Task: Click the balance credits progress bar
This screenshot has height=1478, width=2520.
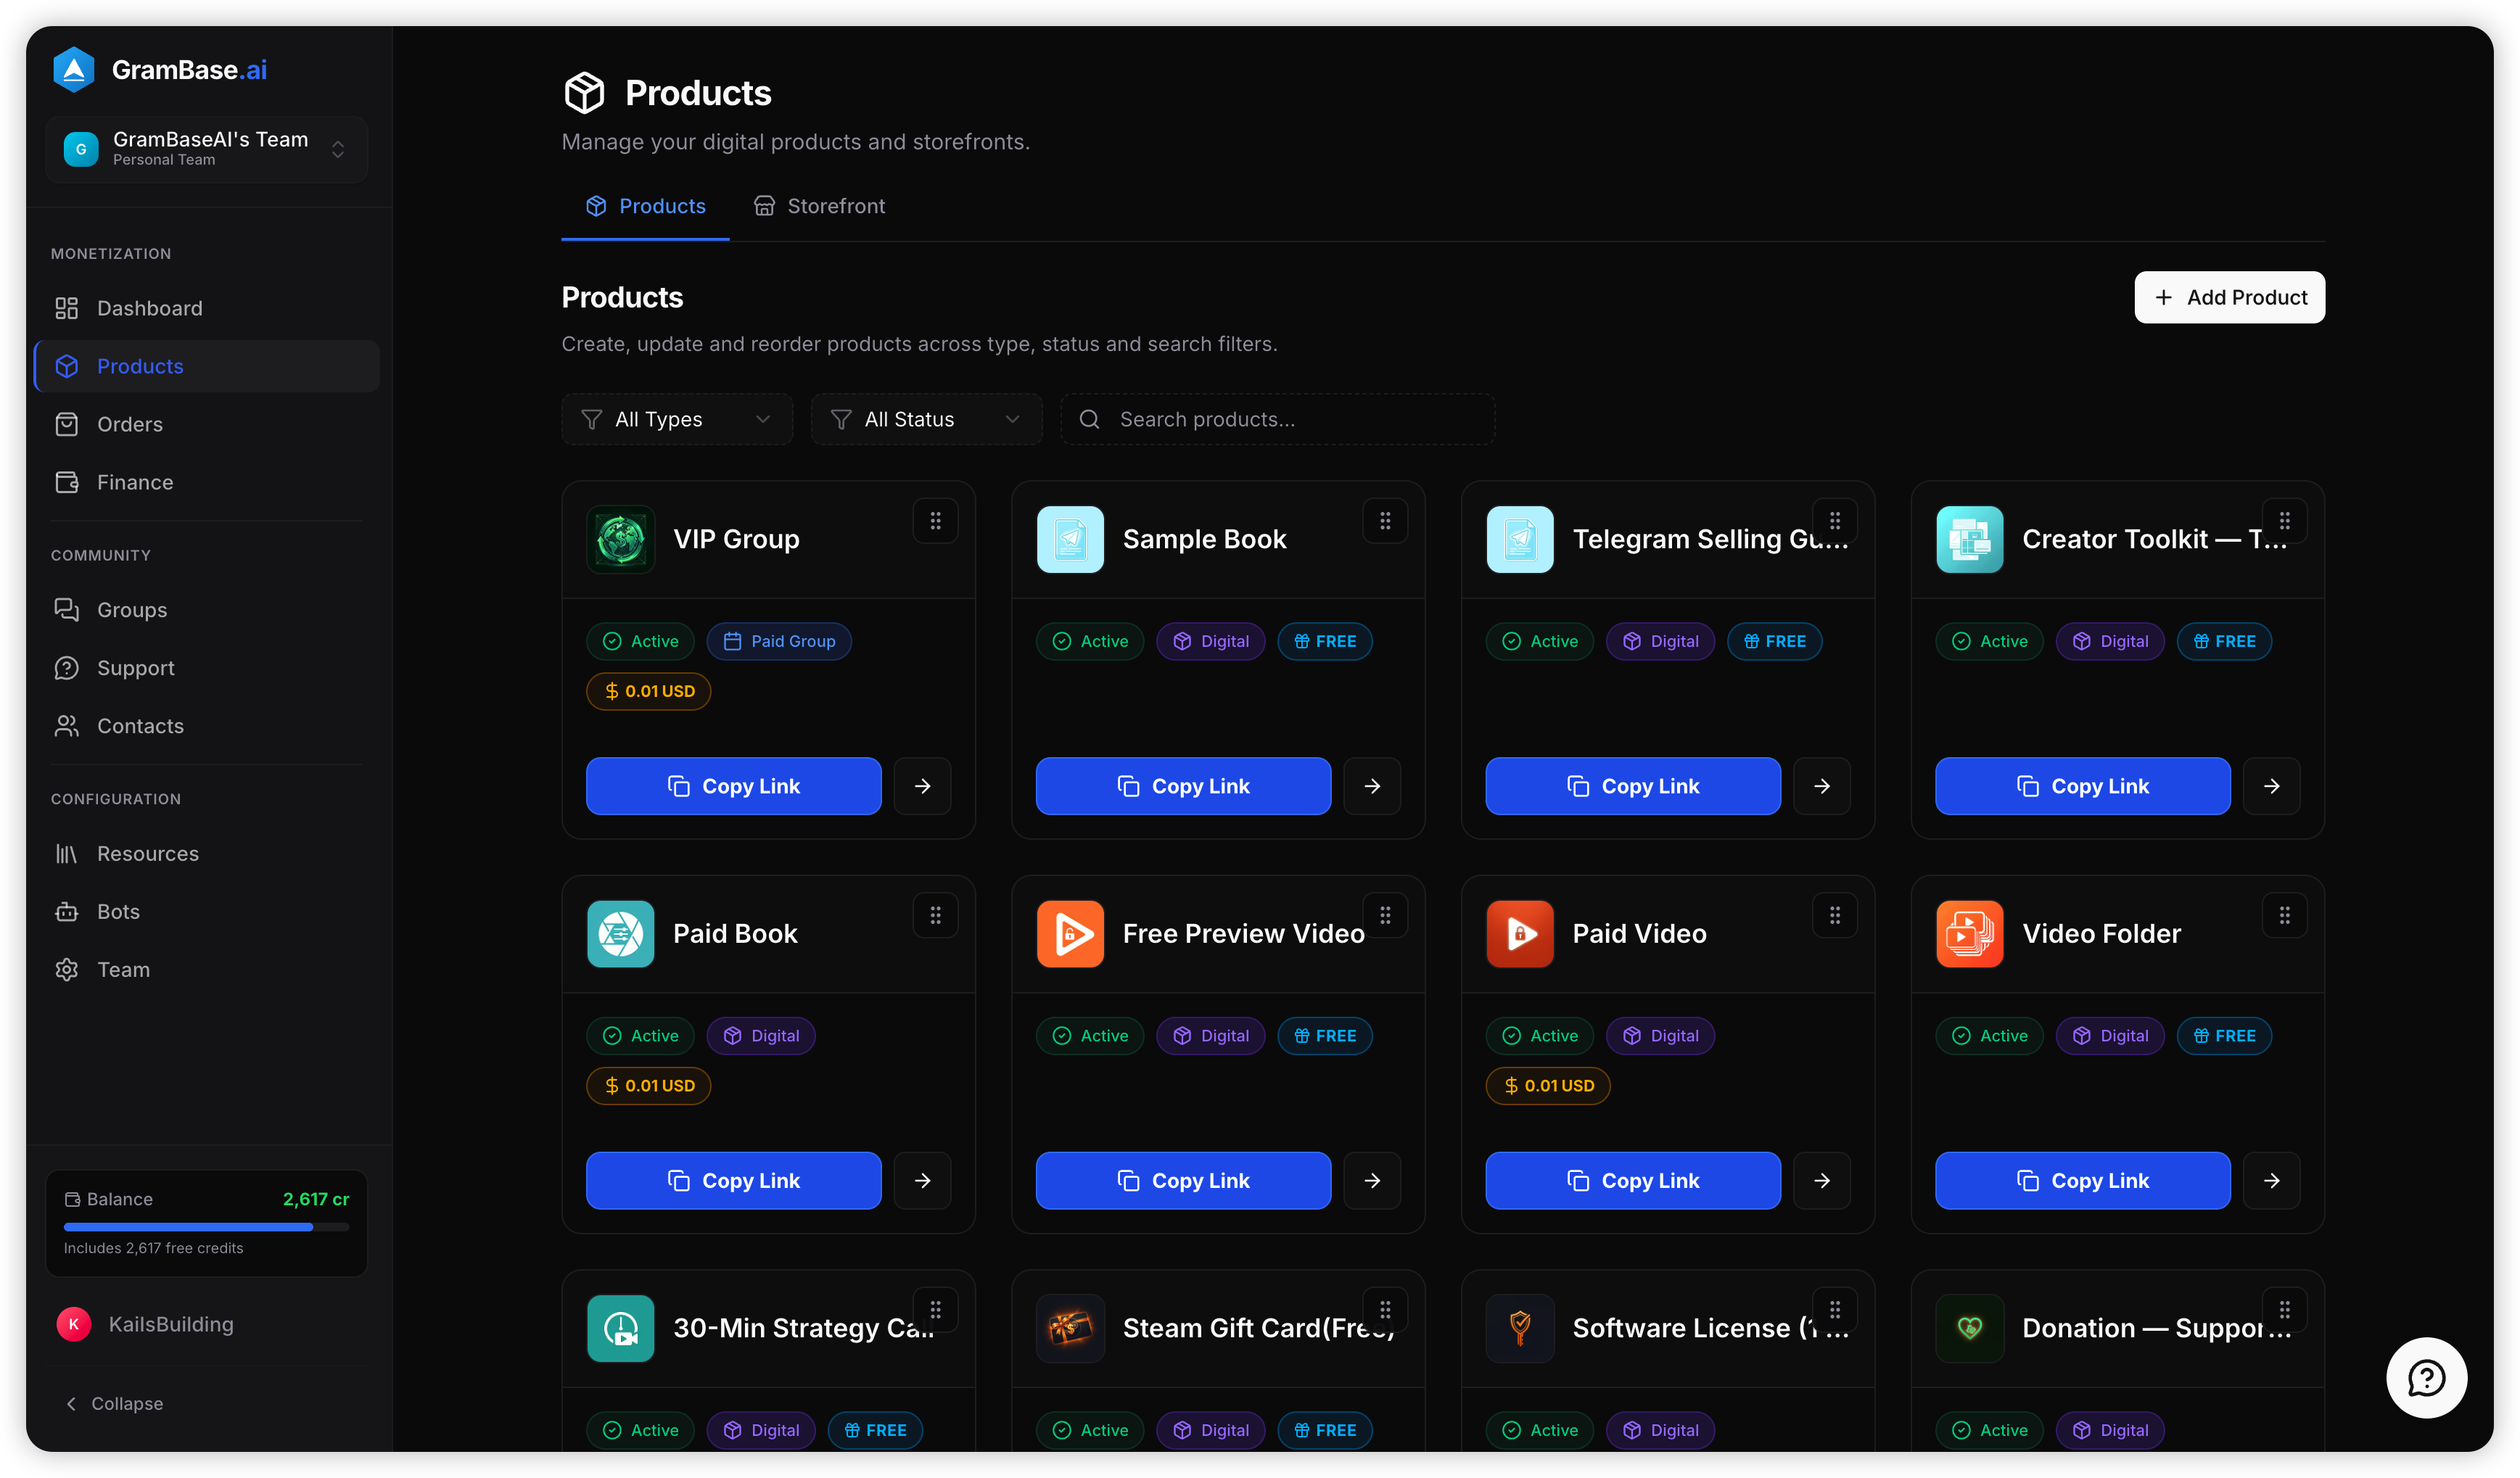Action: [x=207, y=1227]
